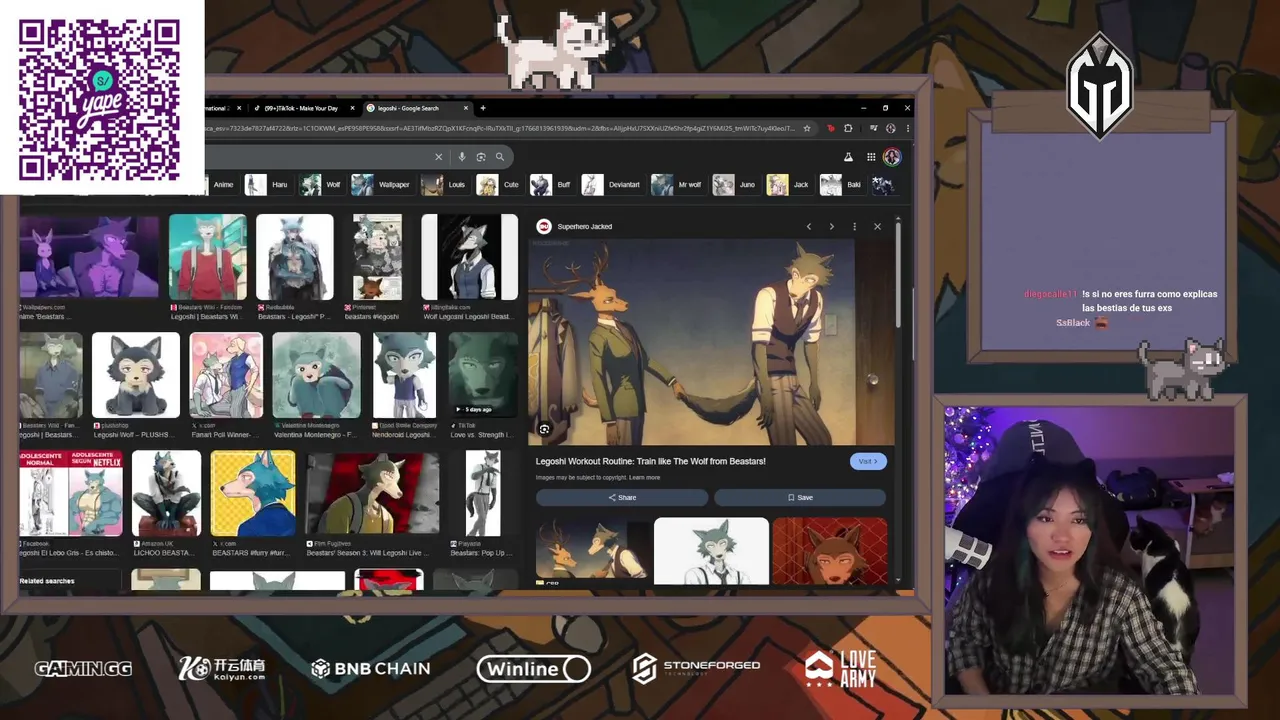Open the Legoshi Wolf plush thumbnail
The height and width of the screenshot is (720, 1280).
pyautogui.click(x=136, y=375)
